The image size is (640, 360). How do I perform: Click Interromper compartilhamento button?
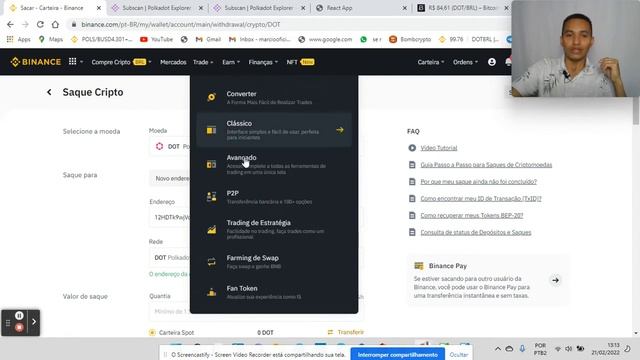pyautogui.click(x=398, y=355)
